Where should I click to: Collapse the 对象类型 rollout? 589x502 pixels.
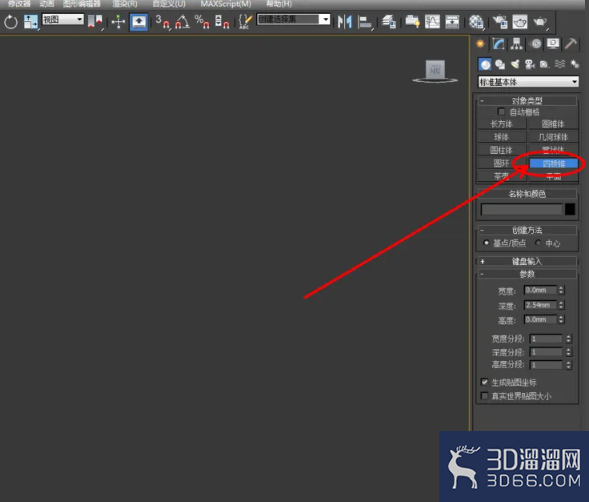(527, 101)
